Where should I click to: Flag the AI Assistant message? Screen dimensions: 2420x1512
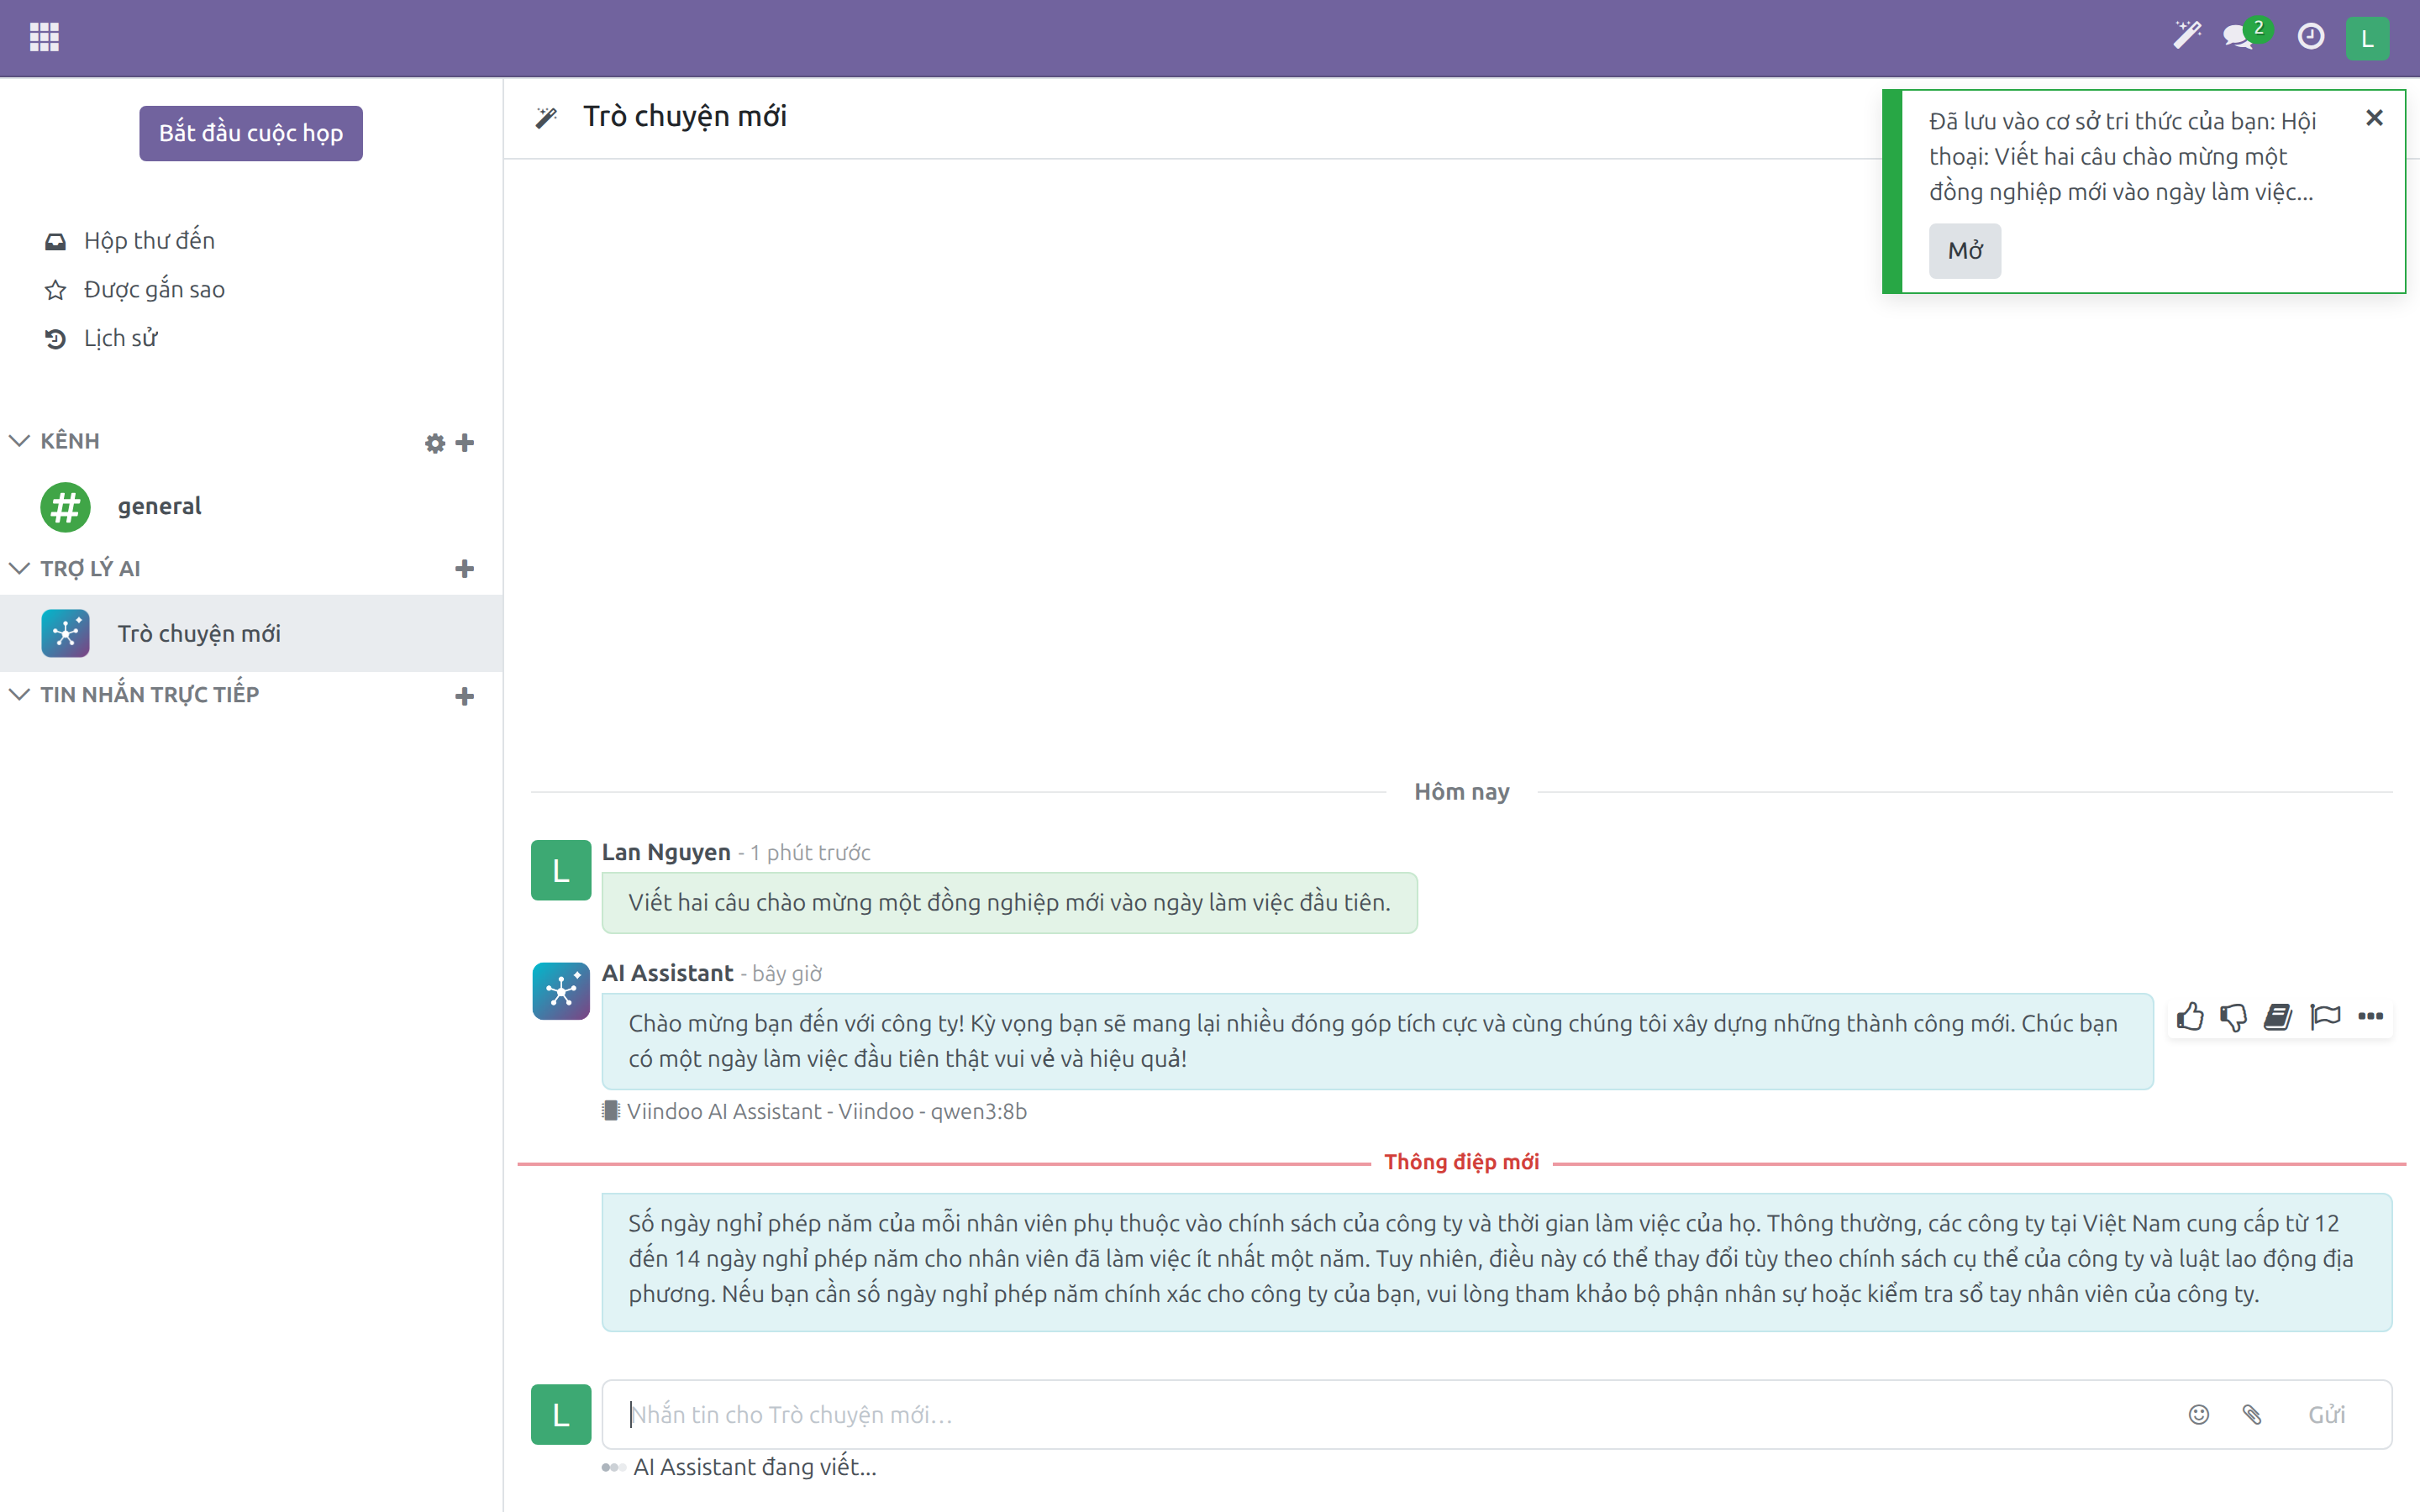pyautogui.click(x=2325, y=1017)
